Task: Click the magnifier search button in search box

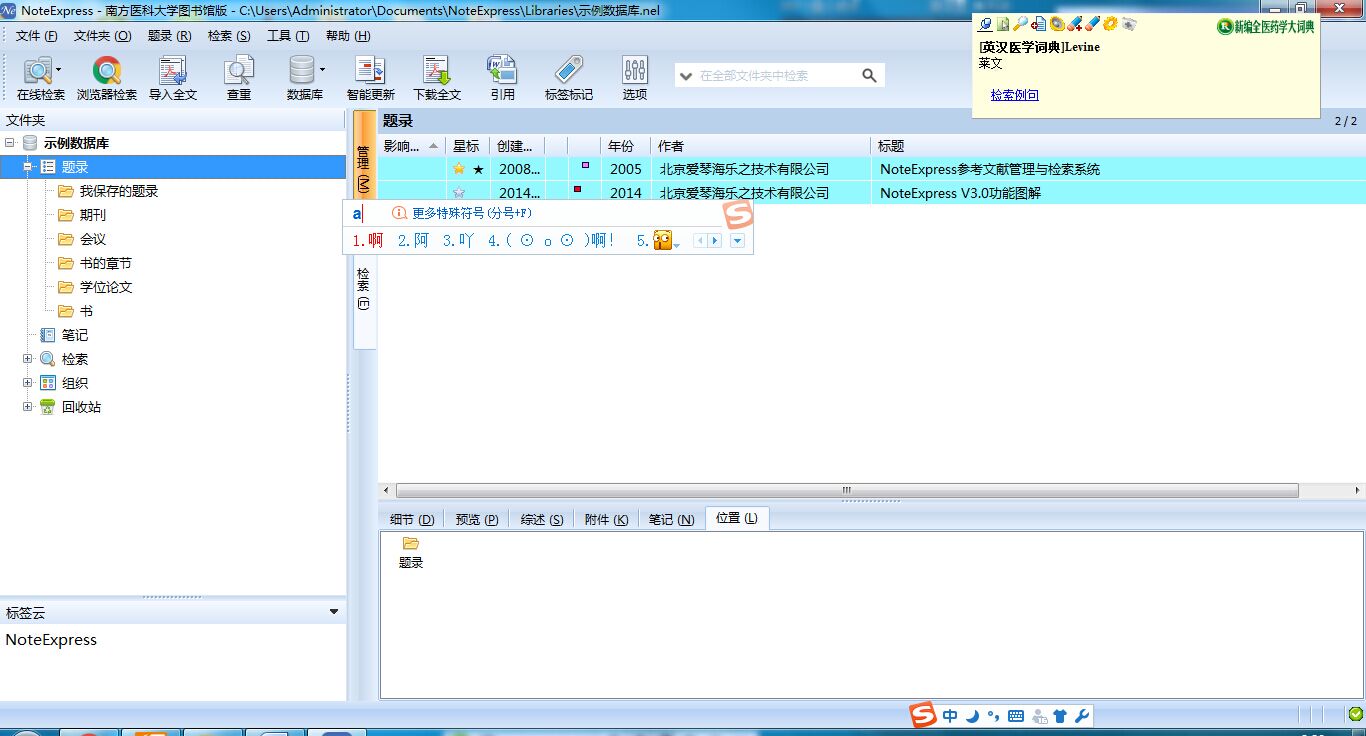Action: pyautogui.click(x=869, y=75)
